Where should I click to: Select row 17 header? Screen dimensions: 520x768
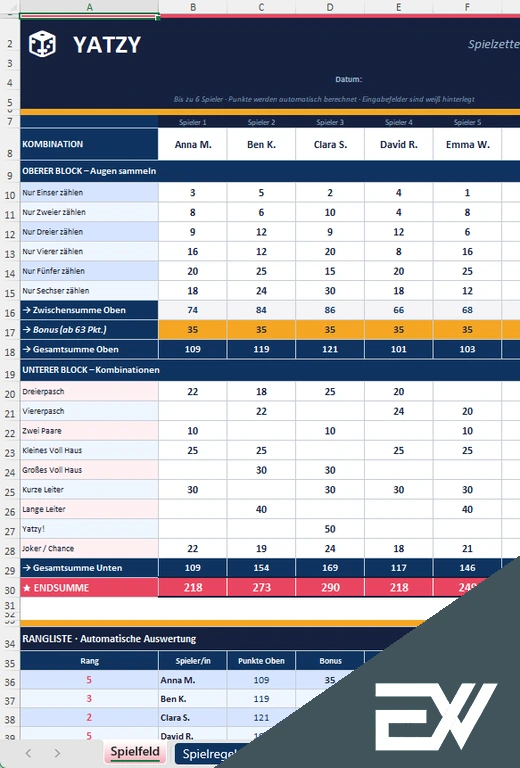(10, 330)
